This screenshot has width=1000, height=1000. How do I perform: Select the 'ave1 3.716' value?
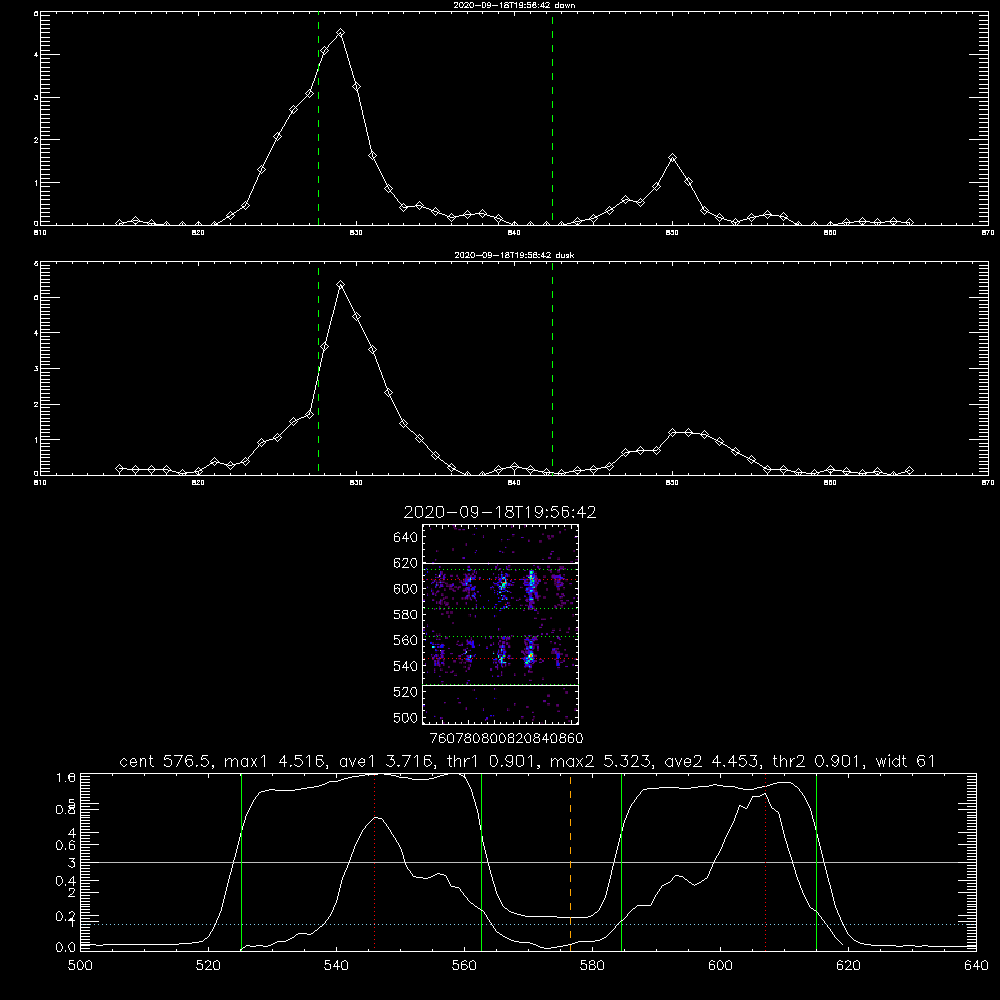(386, 761)
